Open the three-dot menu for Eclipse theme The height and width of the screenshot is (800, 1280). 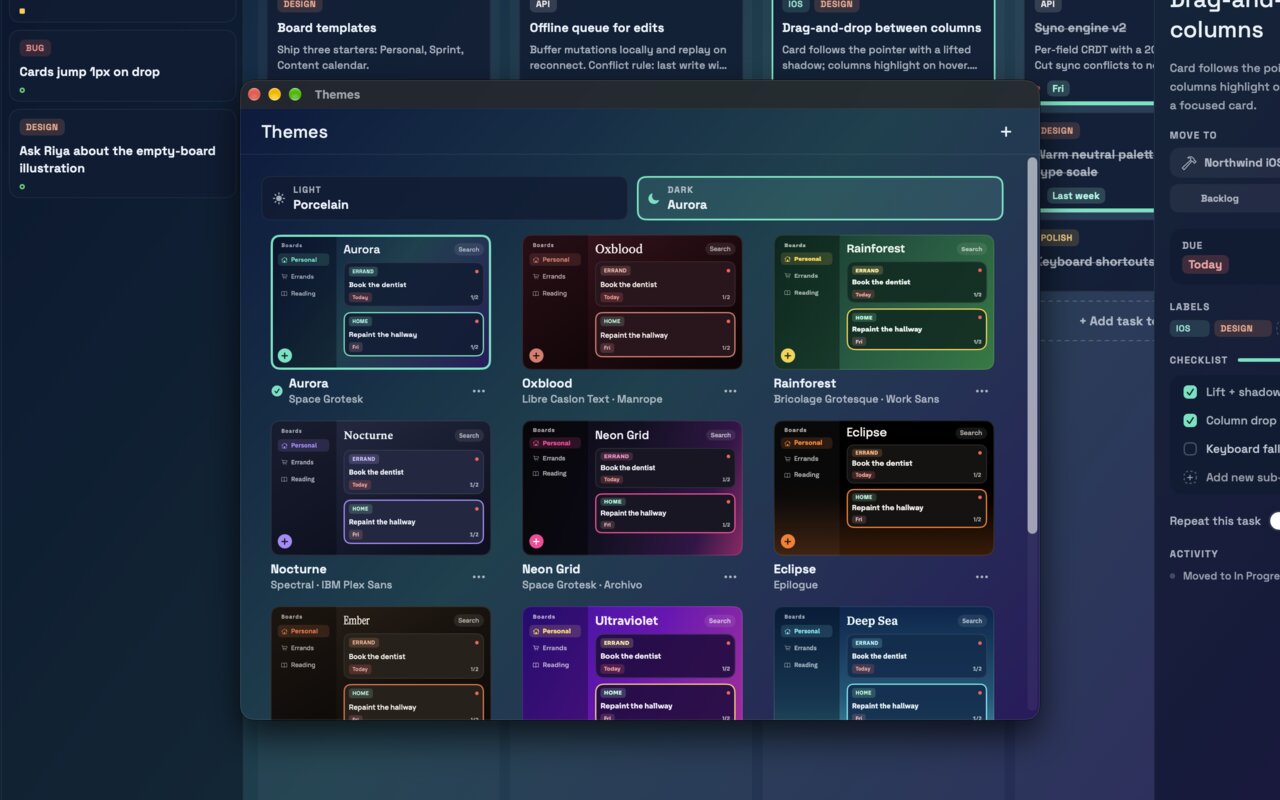click(x=982, y=577)
